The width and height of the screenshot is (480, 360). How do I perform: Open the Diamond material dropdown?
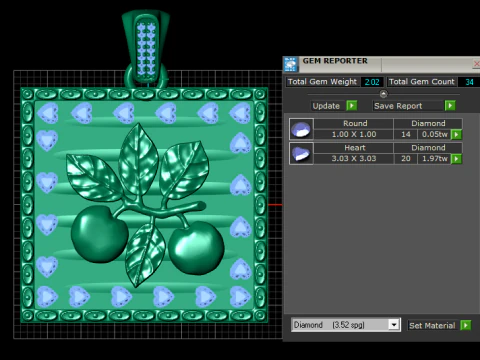[x=394, y=325]
